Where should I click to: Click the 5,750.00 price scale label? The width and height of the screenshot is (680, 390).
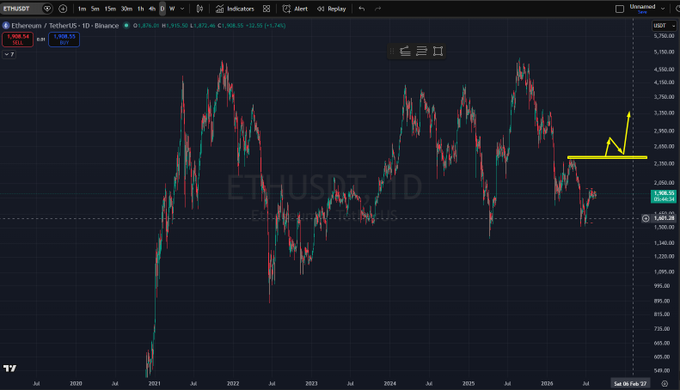[664, 36]
